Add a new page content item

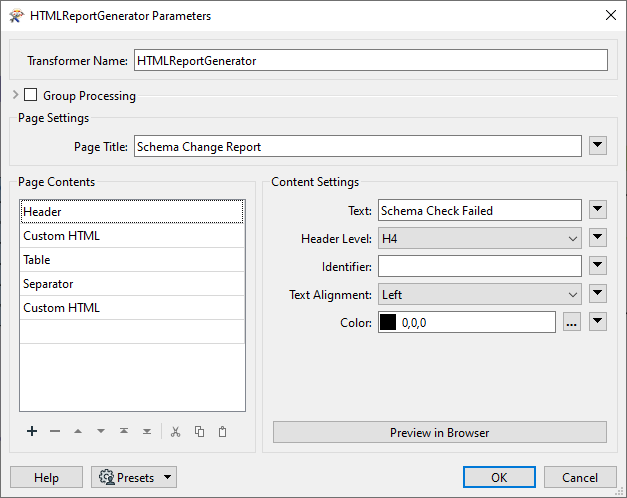coord(32,431)
